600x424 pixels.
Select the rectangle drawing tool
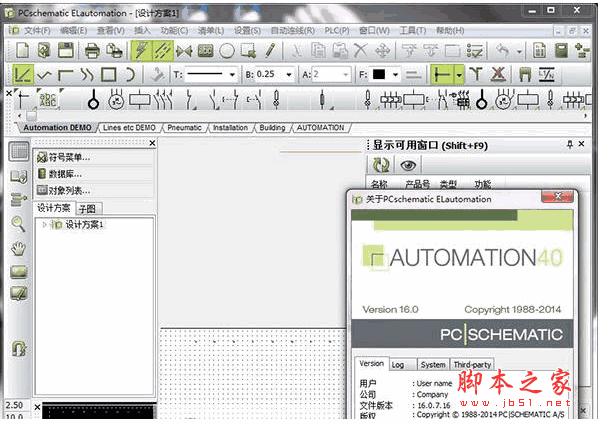coord(109,75)
